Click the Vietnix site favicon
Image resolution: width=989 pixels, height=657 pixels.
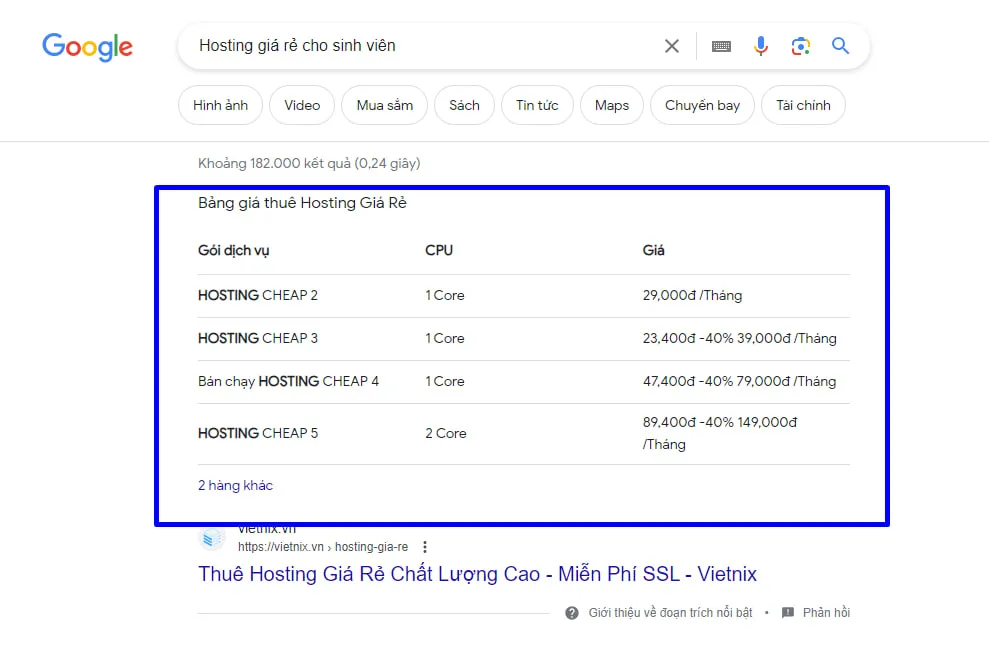coord(211,537)
